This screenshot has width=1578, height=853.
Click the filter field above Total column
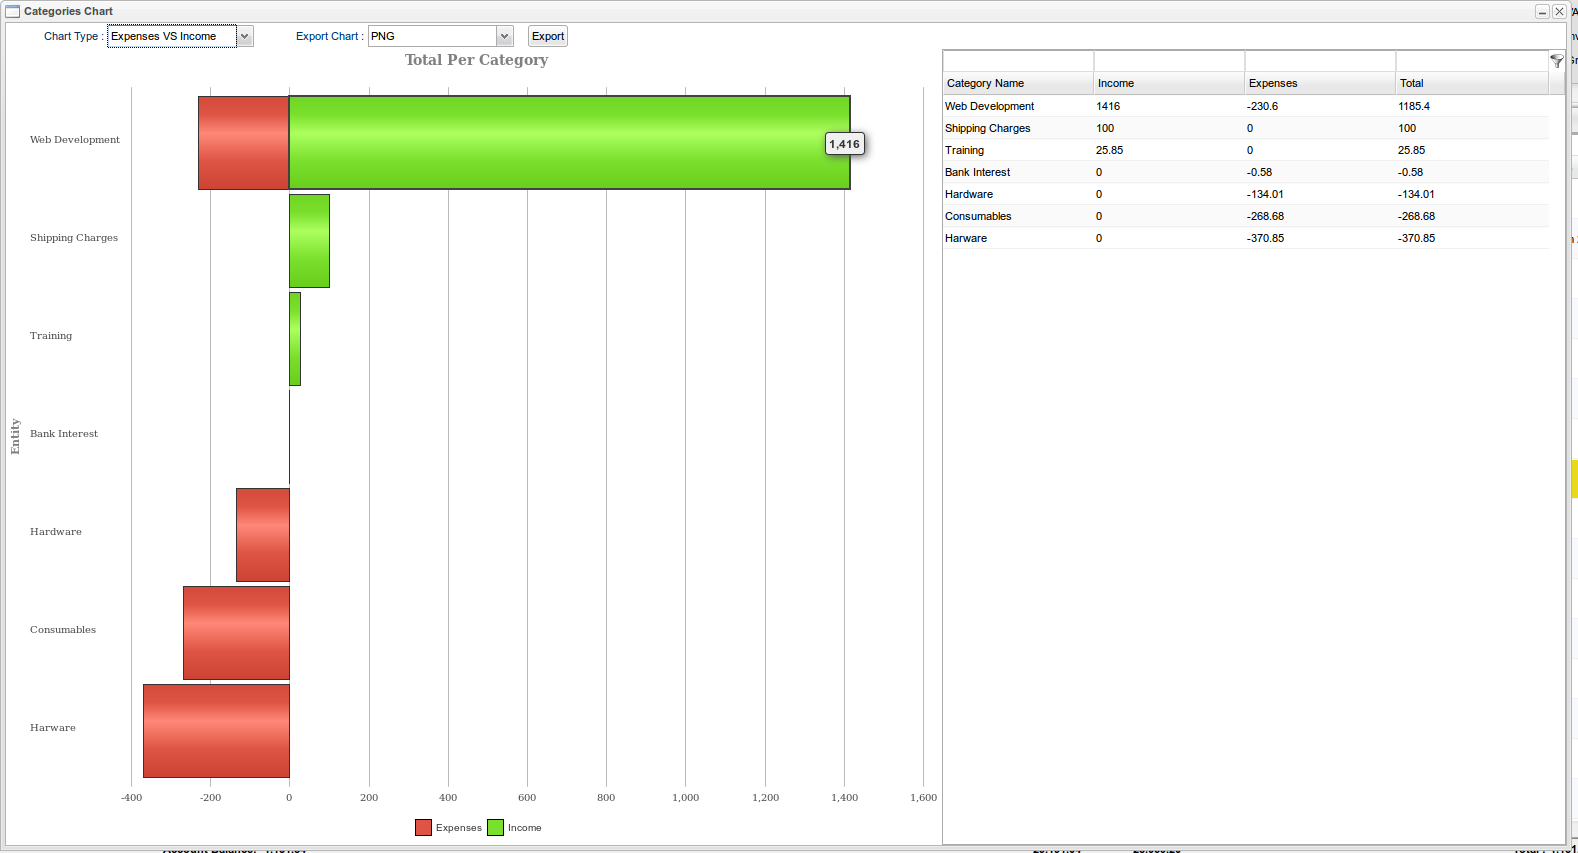pyautogui.click(x=1472, y=61)
